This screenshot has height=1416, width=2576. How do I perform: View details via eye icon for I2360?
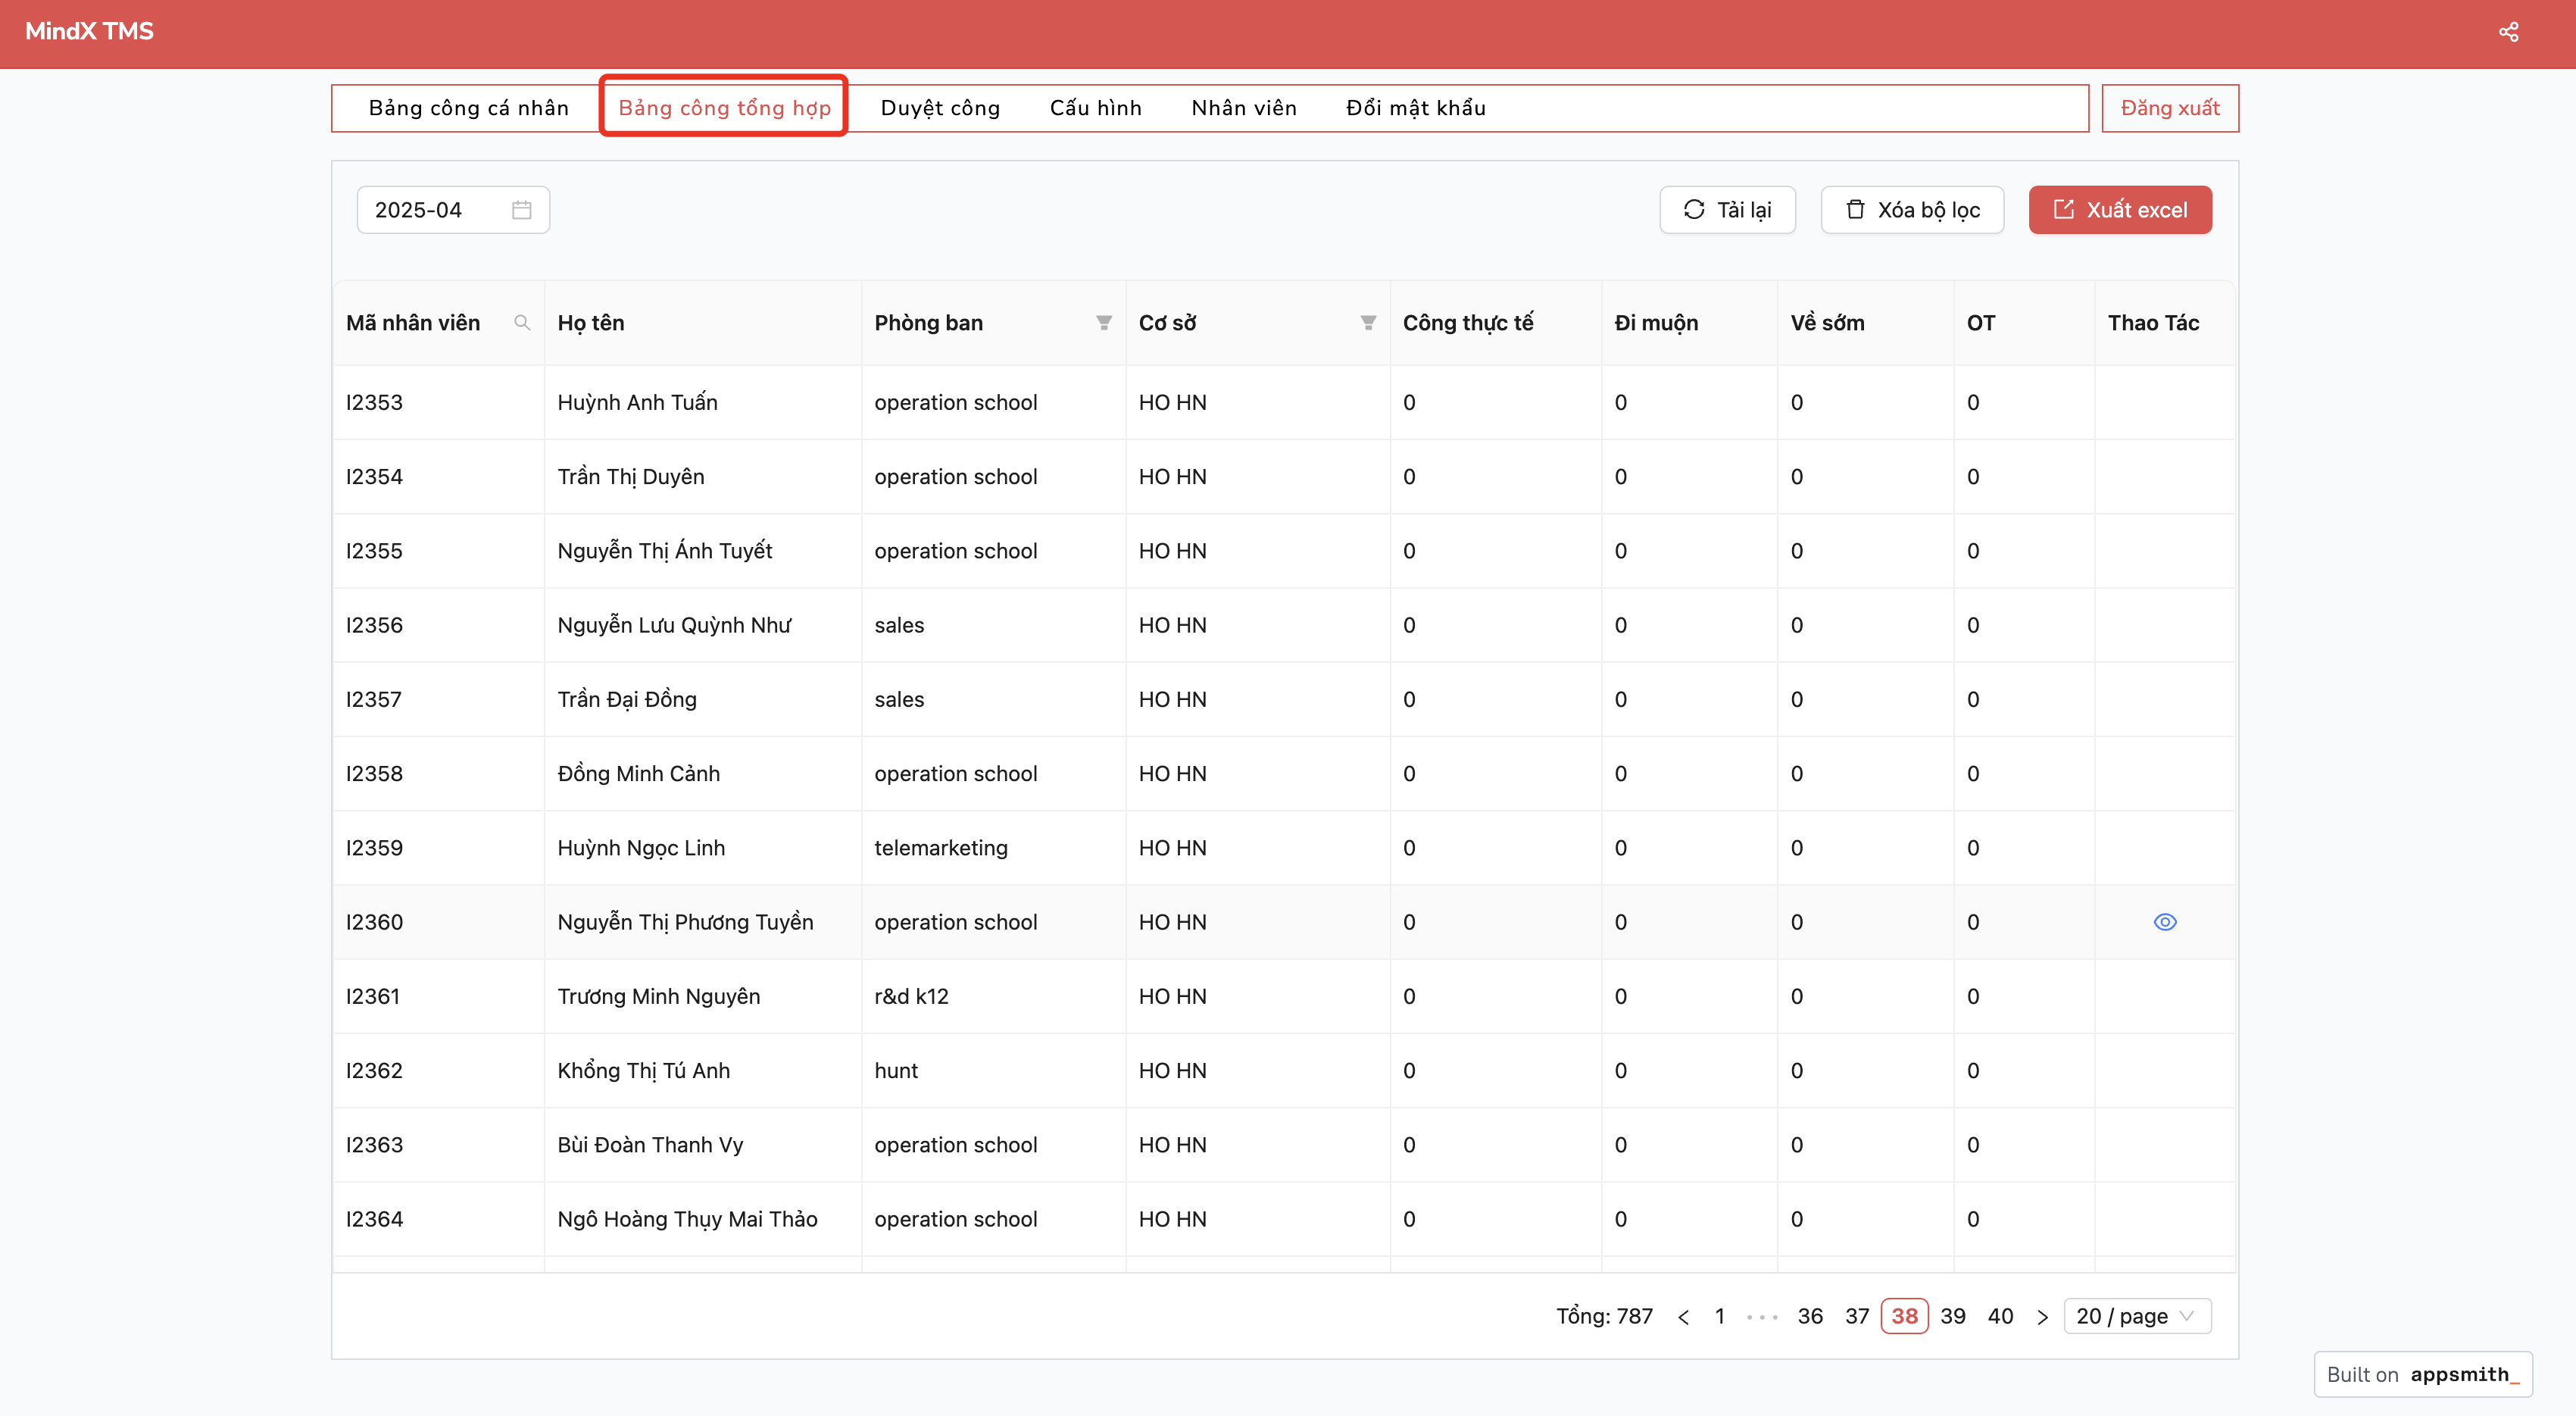pos(2164,921)
